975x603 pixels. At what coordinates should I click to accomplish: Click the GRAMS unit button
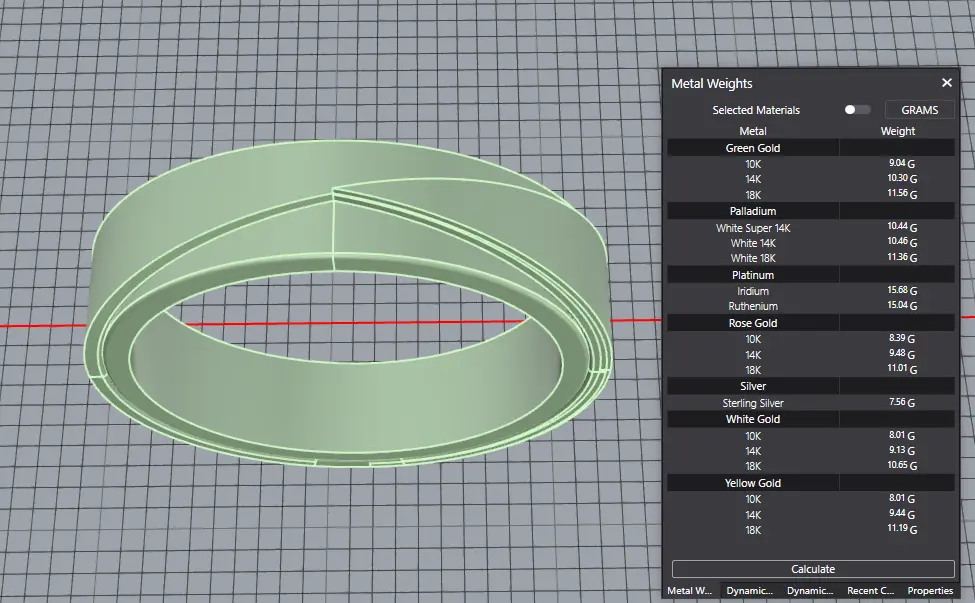pyautogui.click(x=919, y=110)
